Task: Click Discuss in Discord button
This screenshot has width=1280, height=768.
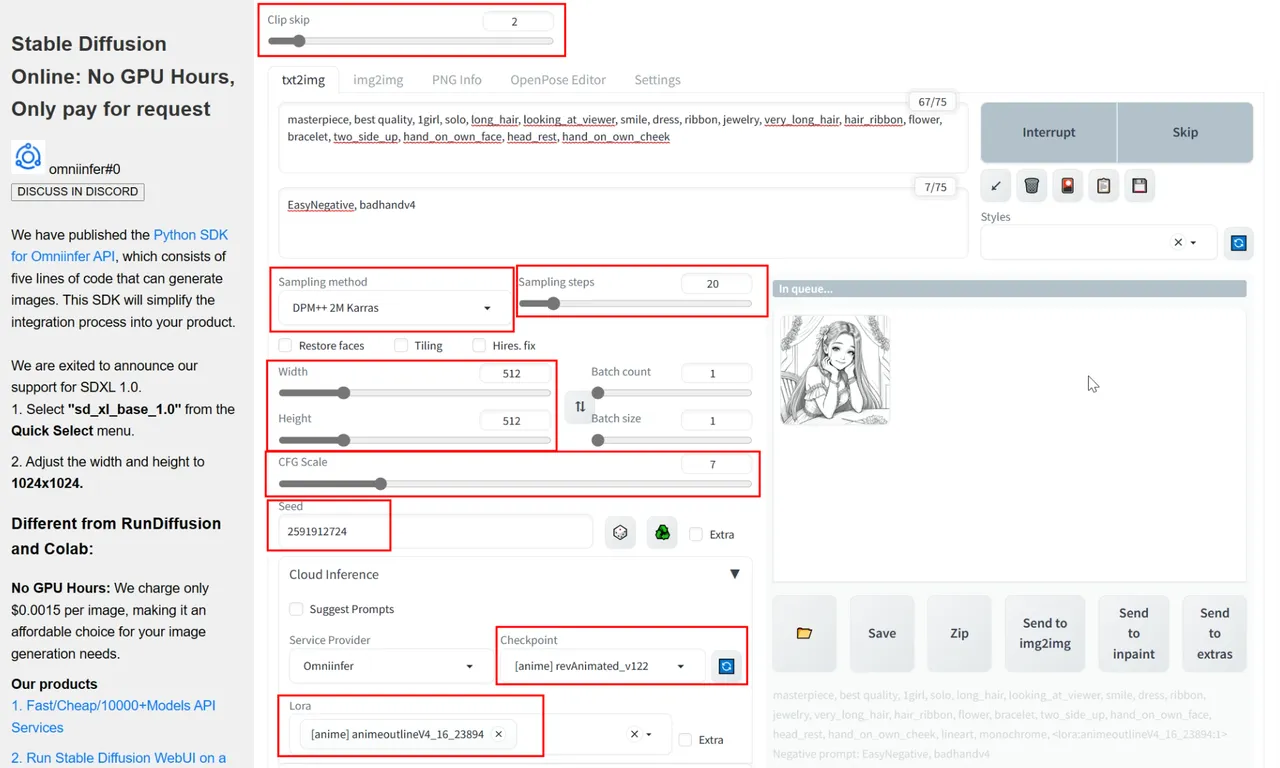Action: [x=78, y=191]
